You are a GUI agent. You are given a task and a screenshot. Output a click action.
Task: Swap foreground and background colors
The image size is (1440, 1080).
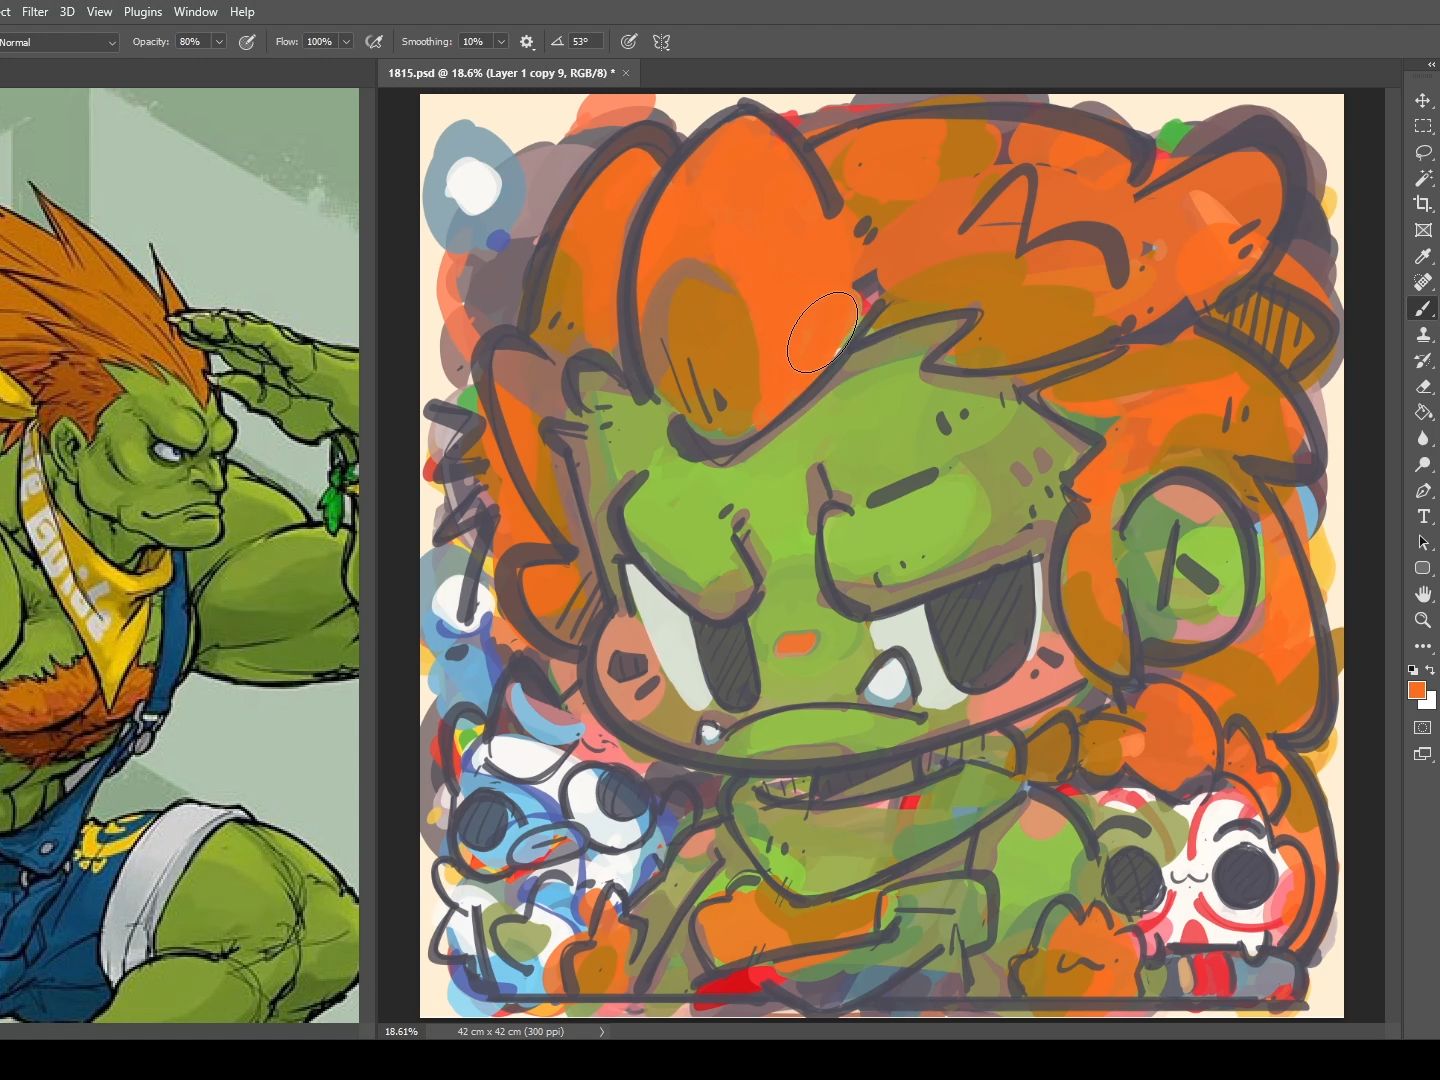[1431, 670]
